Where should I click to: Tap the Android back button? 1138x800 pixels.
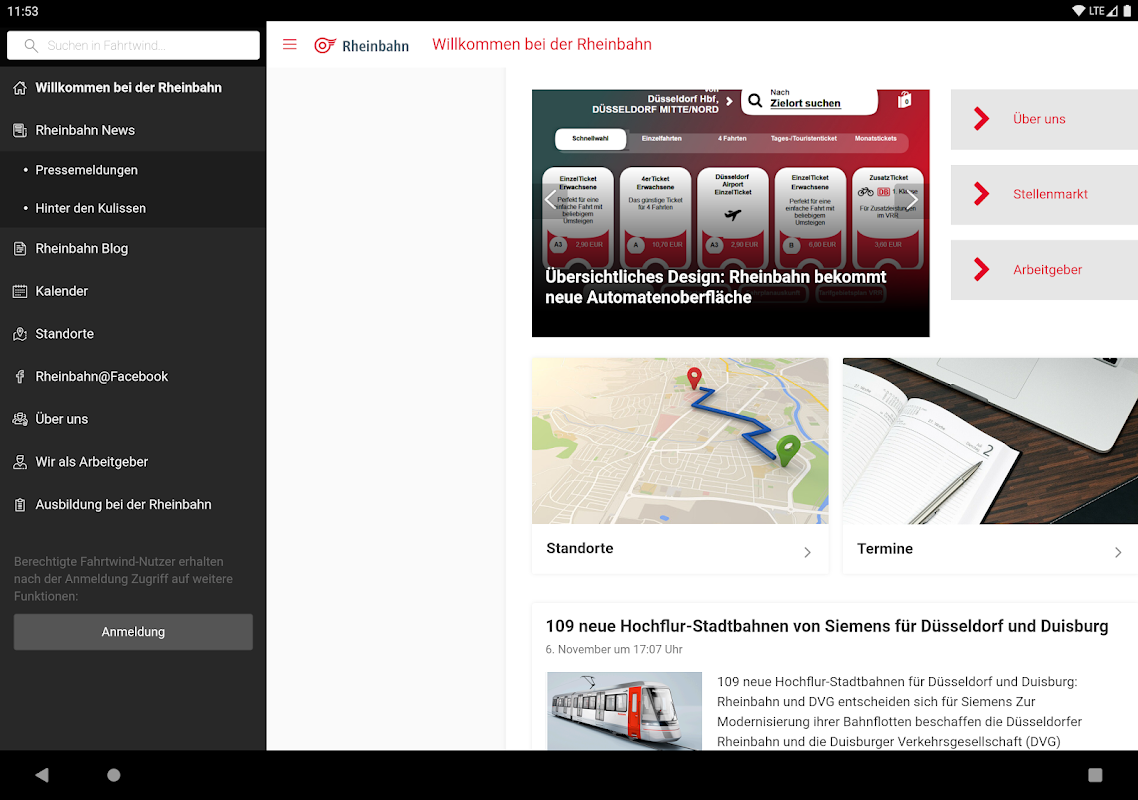(41, 775)
